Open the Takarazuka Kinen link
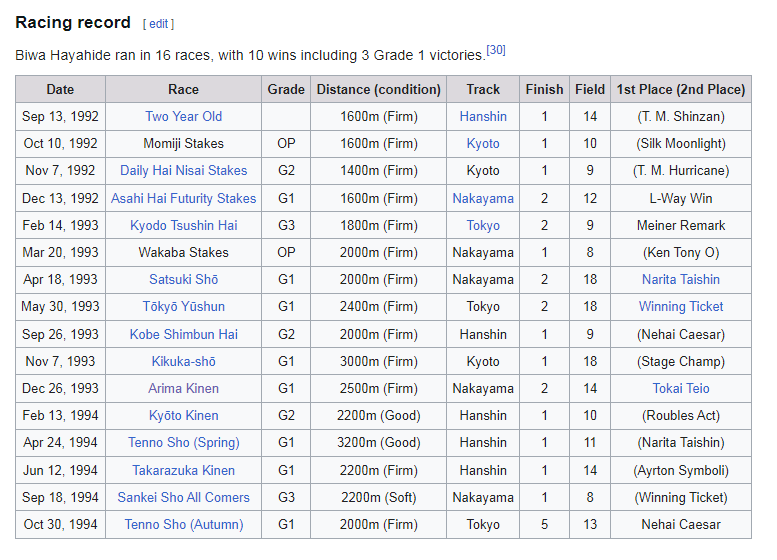 (183, 470)
